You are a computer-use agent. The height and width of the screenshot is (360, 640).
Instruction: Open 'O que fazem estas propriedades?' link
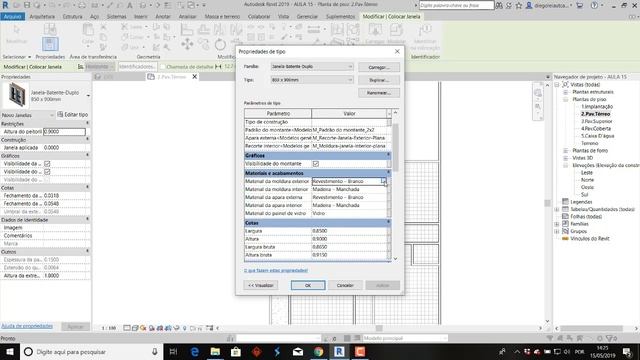click(276, 270)
